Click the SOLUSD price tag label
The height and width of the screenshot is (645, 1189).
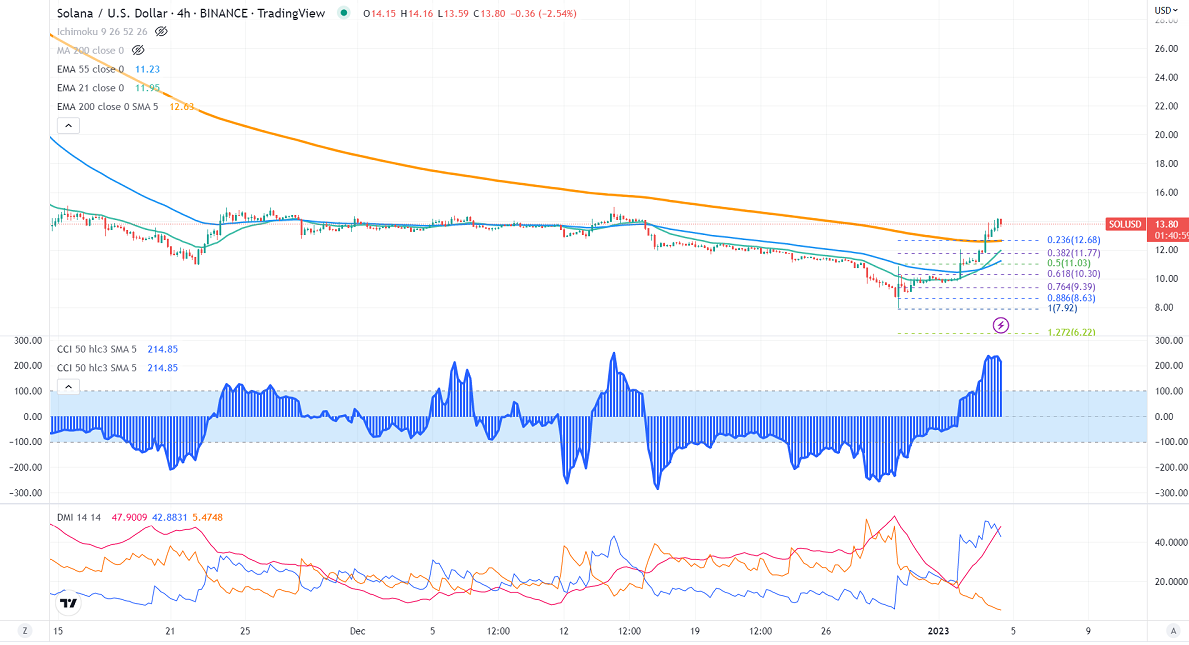pyautogui.click(x=1125, y=224)
